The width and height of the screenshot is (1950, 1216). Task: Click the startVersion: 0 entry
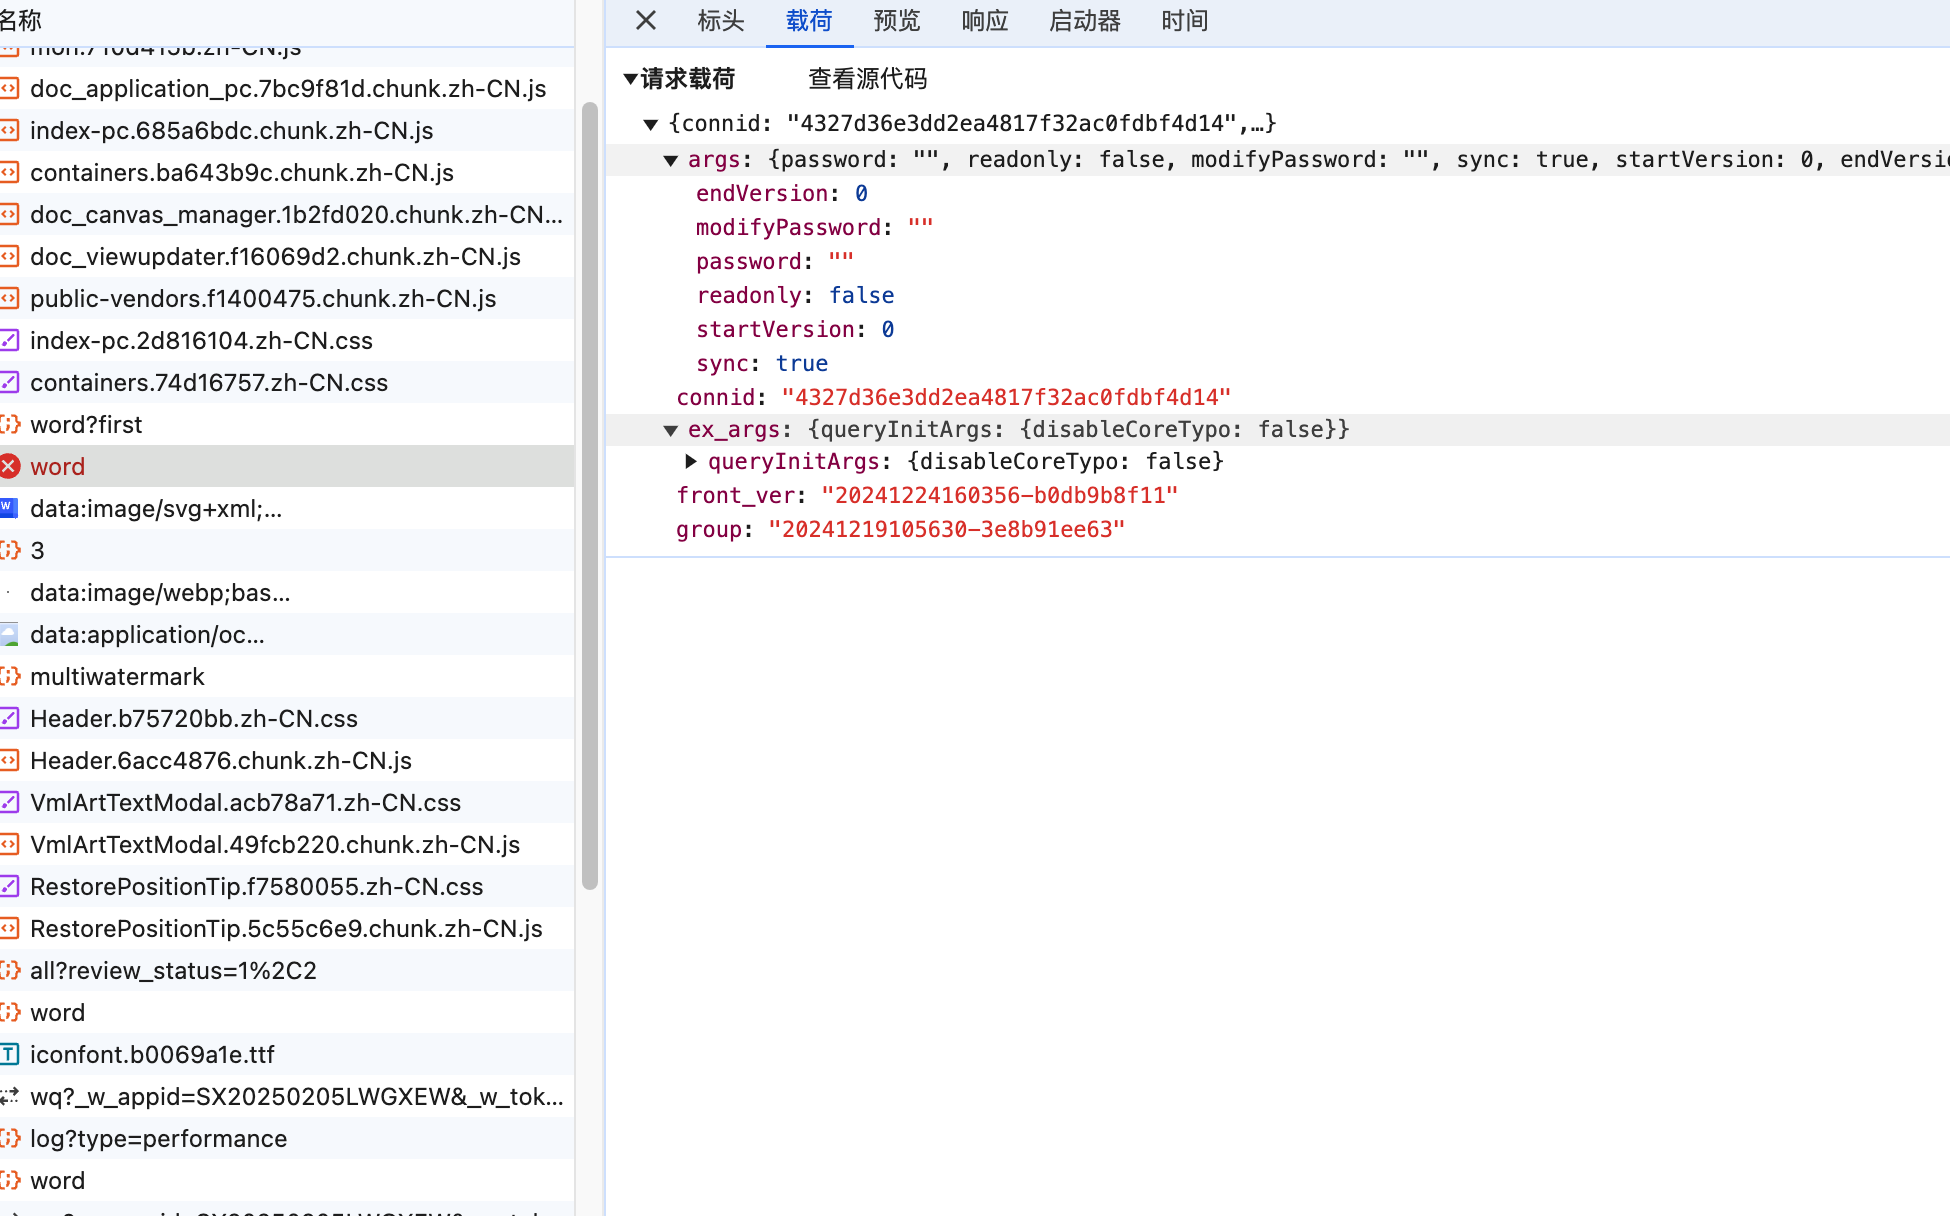(795, 330)
